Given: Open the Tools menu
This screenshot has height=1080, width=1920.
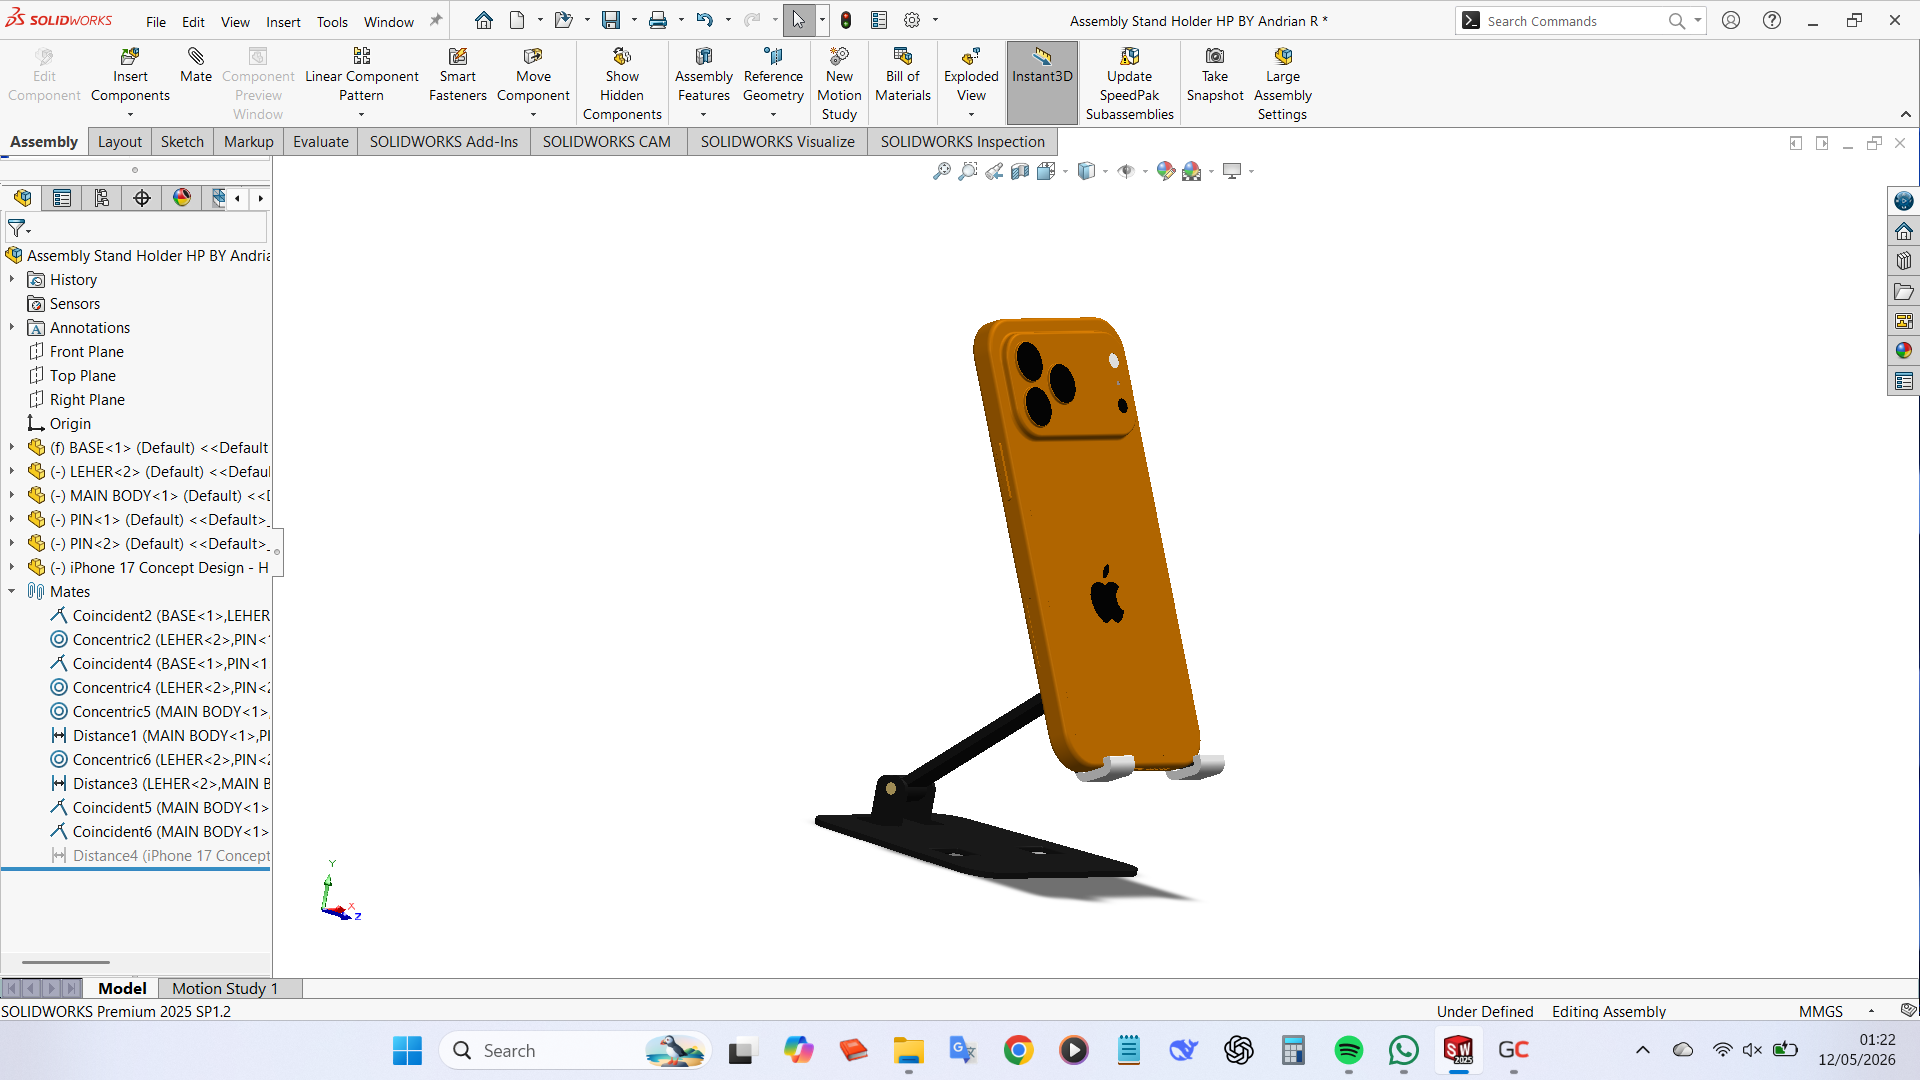Looking at the screenshot, I should [x=332, y=21].
